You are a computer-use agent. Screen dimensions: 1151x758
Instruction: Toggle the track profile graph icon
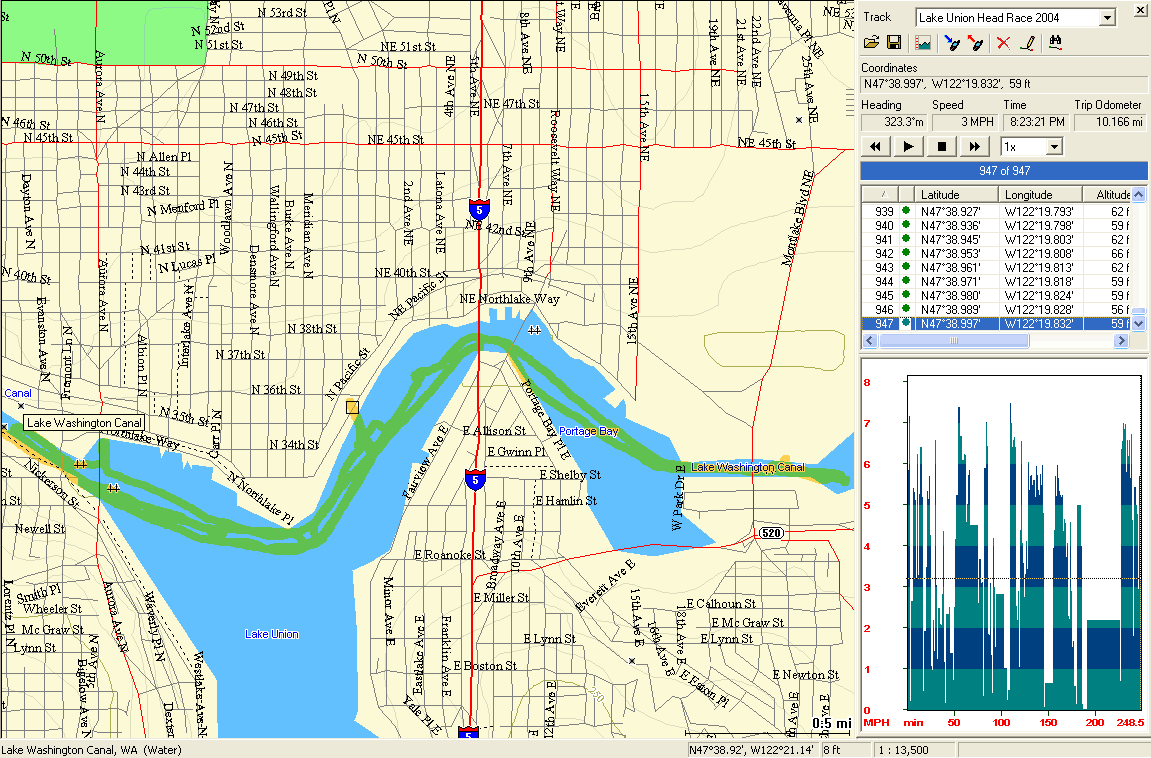click(923, 43)
